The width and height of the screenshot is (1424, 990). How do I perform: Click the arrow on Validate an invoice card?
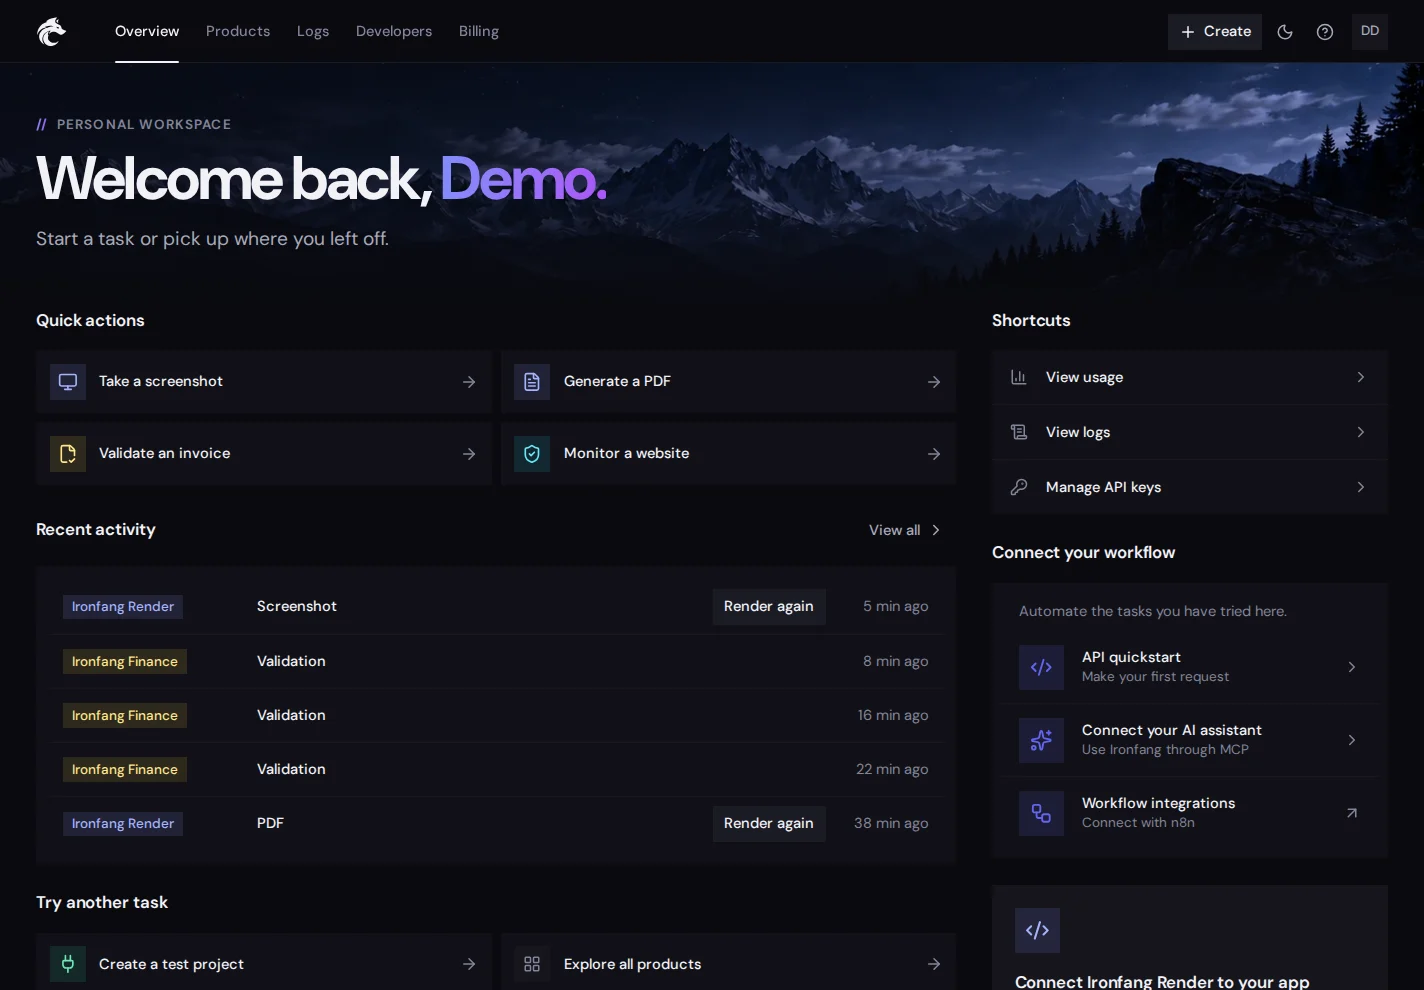[469, 454]
